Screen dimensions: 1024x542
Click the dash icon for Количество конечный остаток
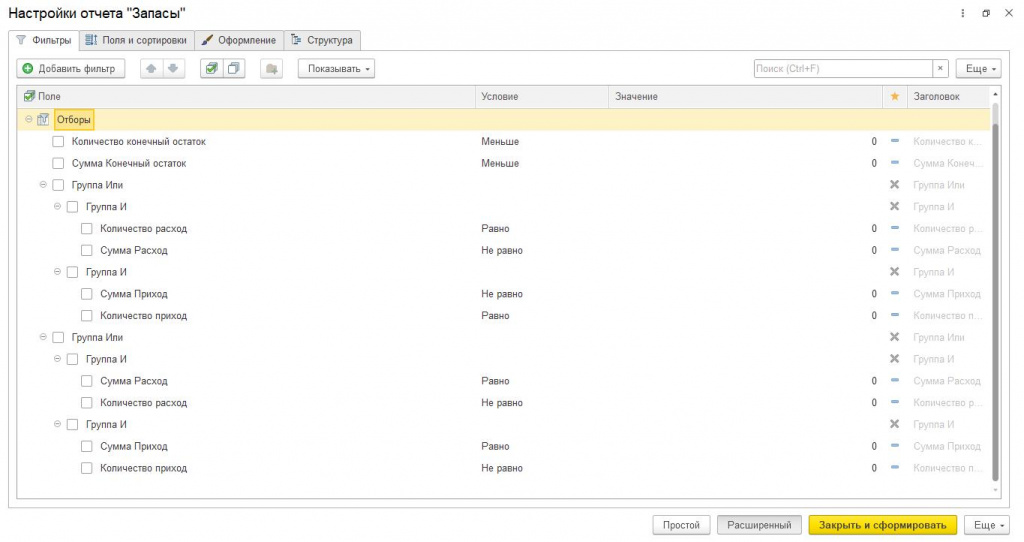point(895,141)
